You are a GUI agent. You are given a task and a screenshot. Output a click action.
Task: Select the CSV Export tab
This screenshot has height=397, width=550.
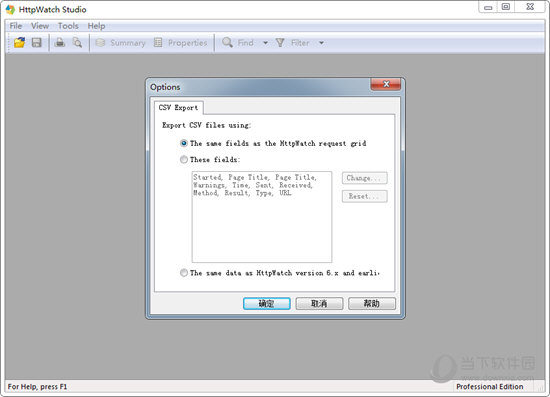coord(179,108)
